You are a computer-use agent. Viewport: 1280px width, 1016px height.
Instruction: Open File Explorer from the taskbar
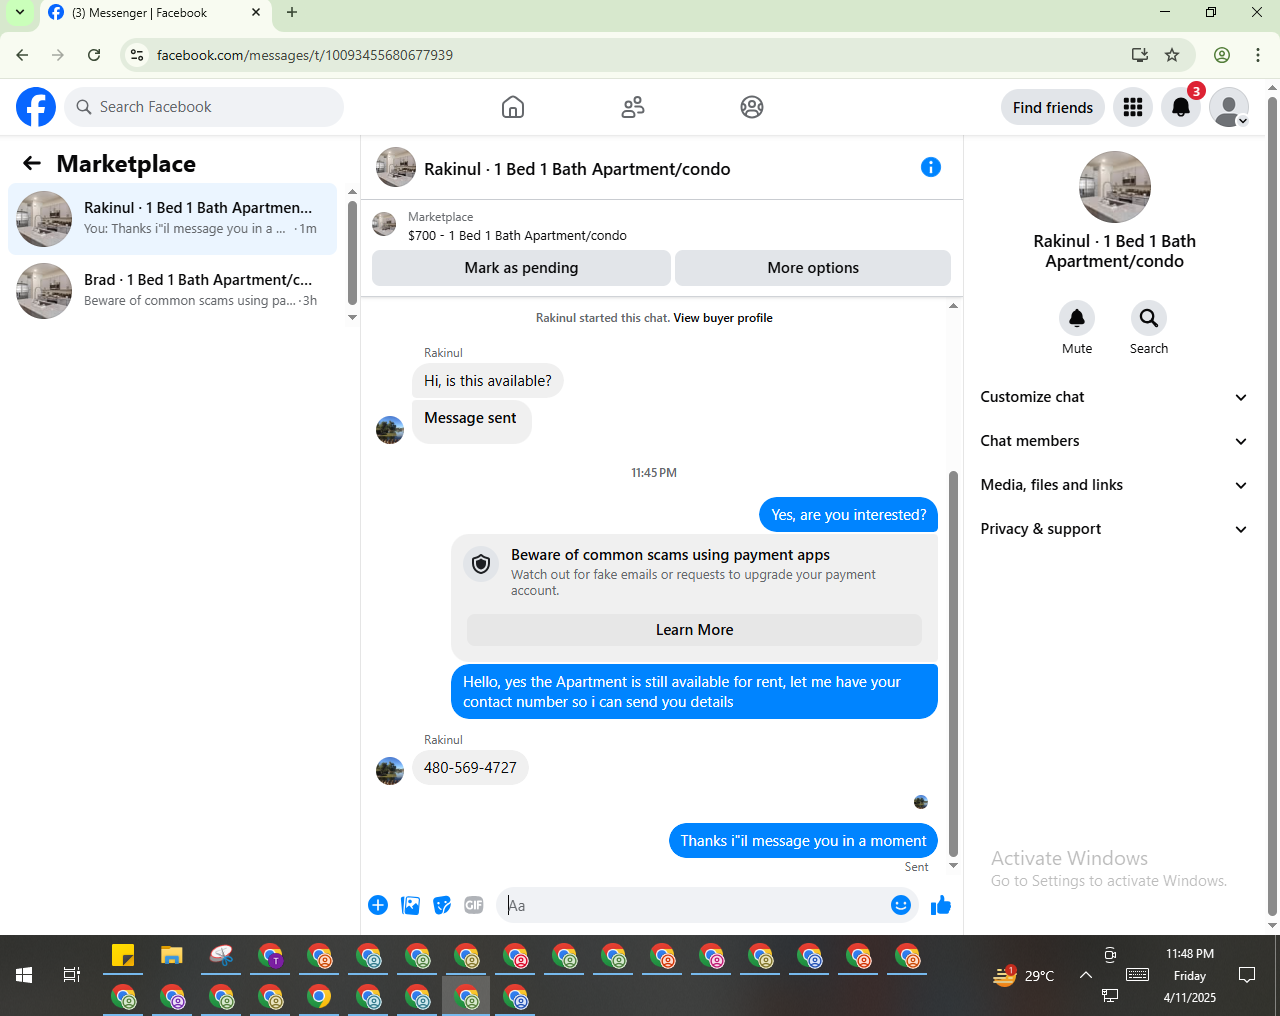click(x=172, y=956)
